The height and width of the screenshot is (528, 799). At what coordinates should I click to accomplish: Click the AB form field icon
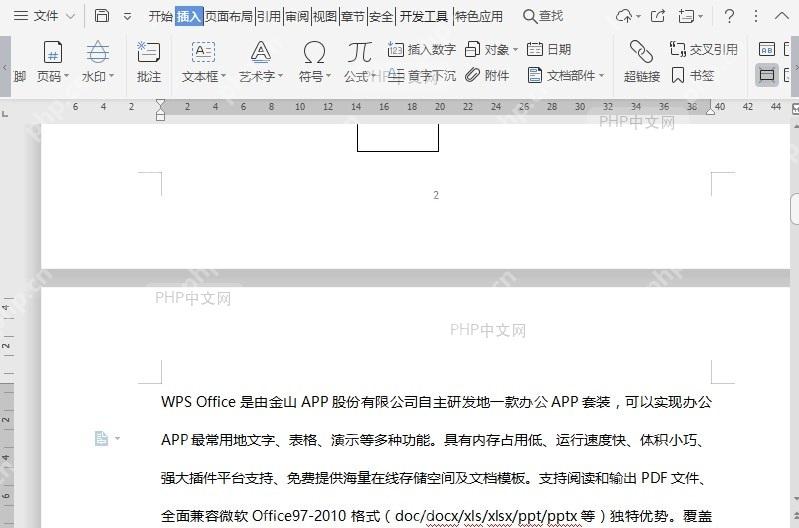767,49
